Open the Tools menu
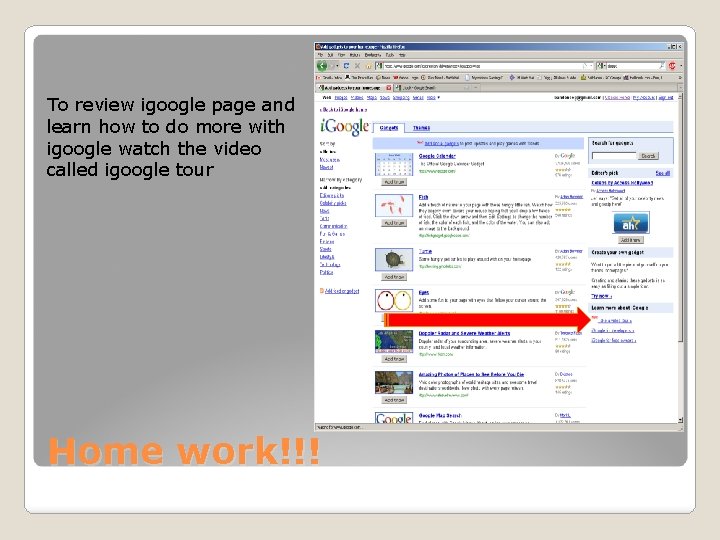The height and width of the screenshot is (540, 720). [389, 55]
